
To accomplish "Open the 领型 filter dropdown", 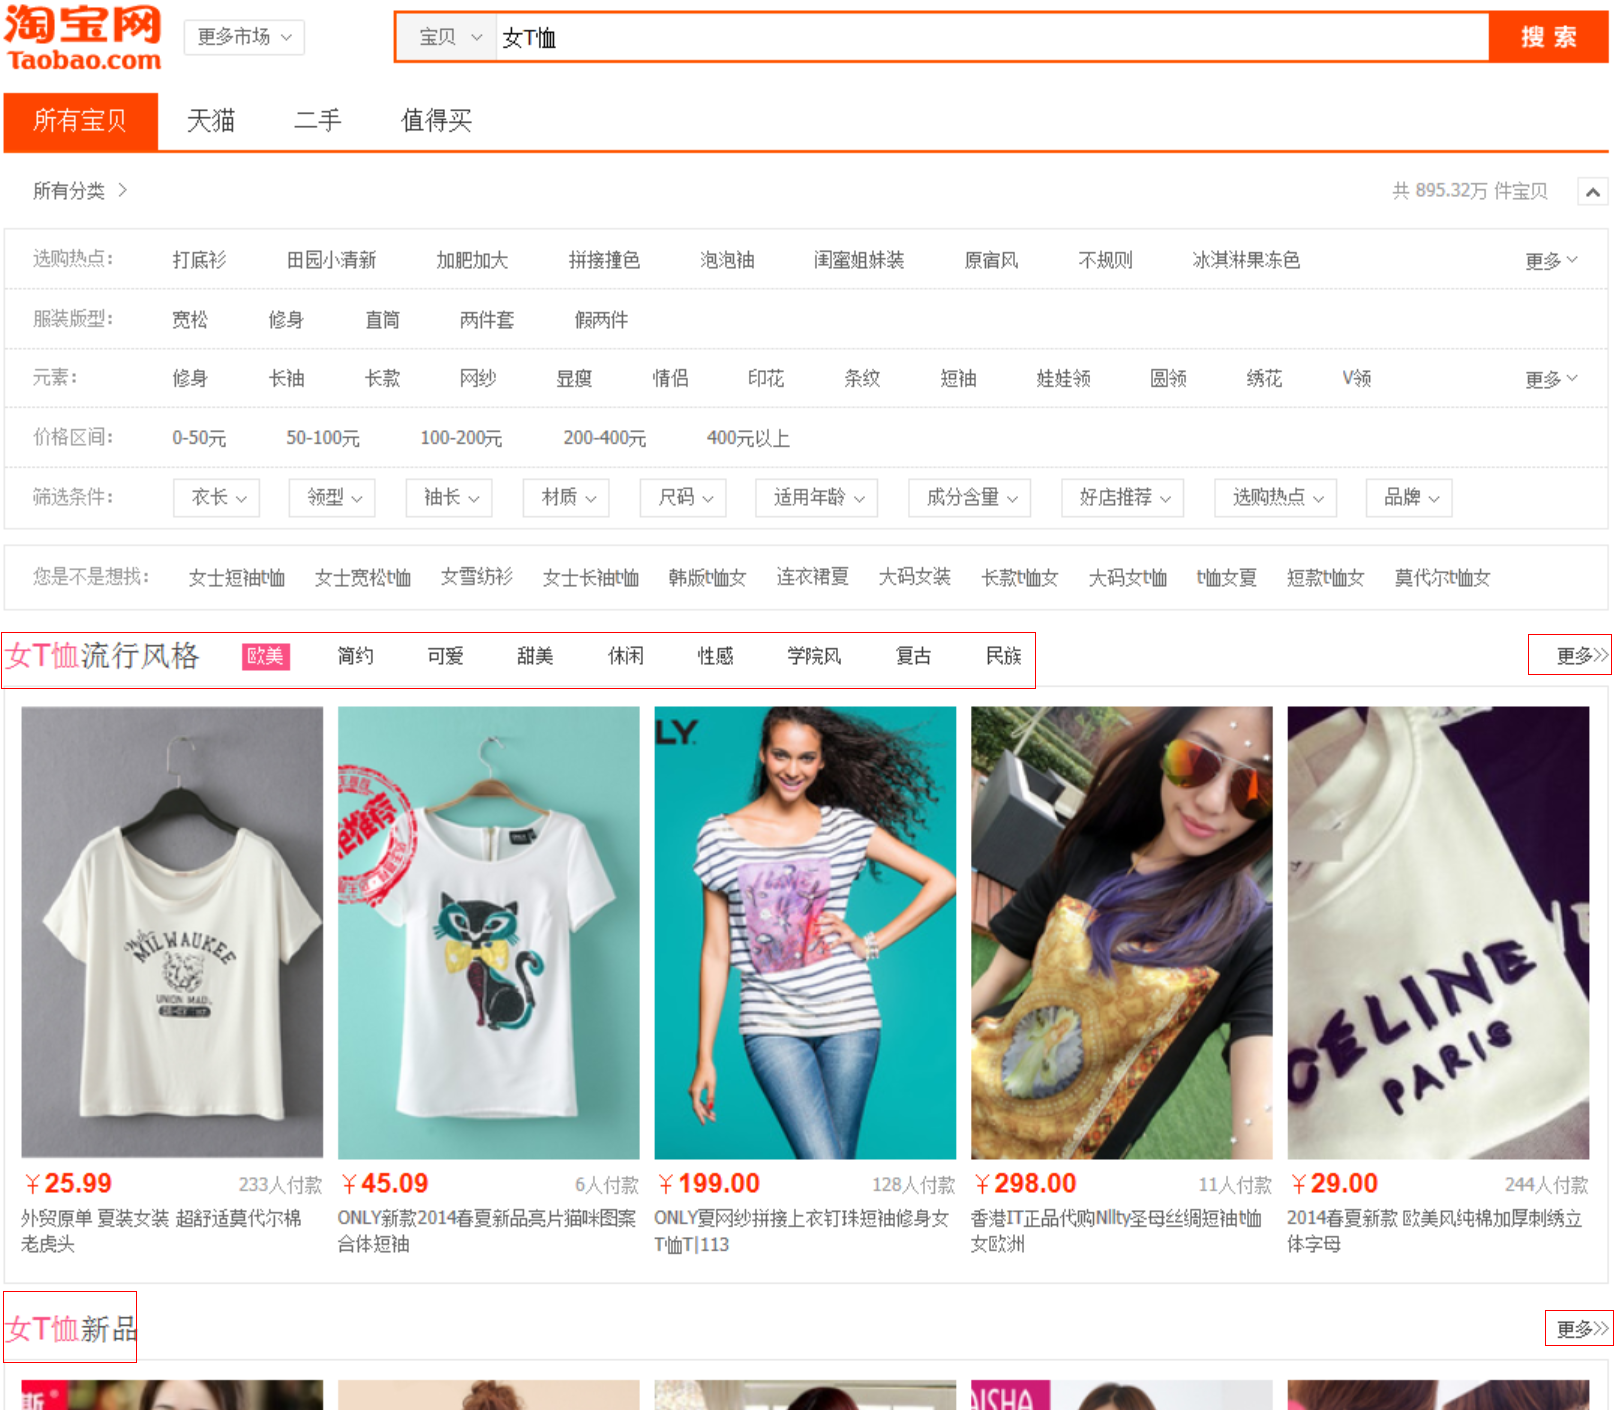I will pyautogui.click(x=333, y=497).
